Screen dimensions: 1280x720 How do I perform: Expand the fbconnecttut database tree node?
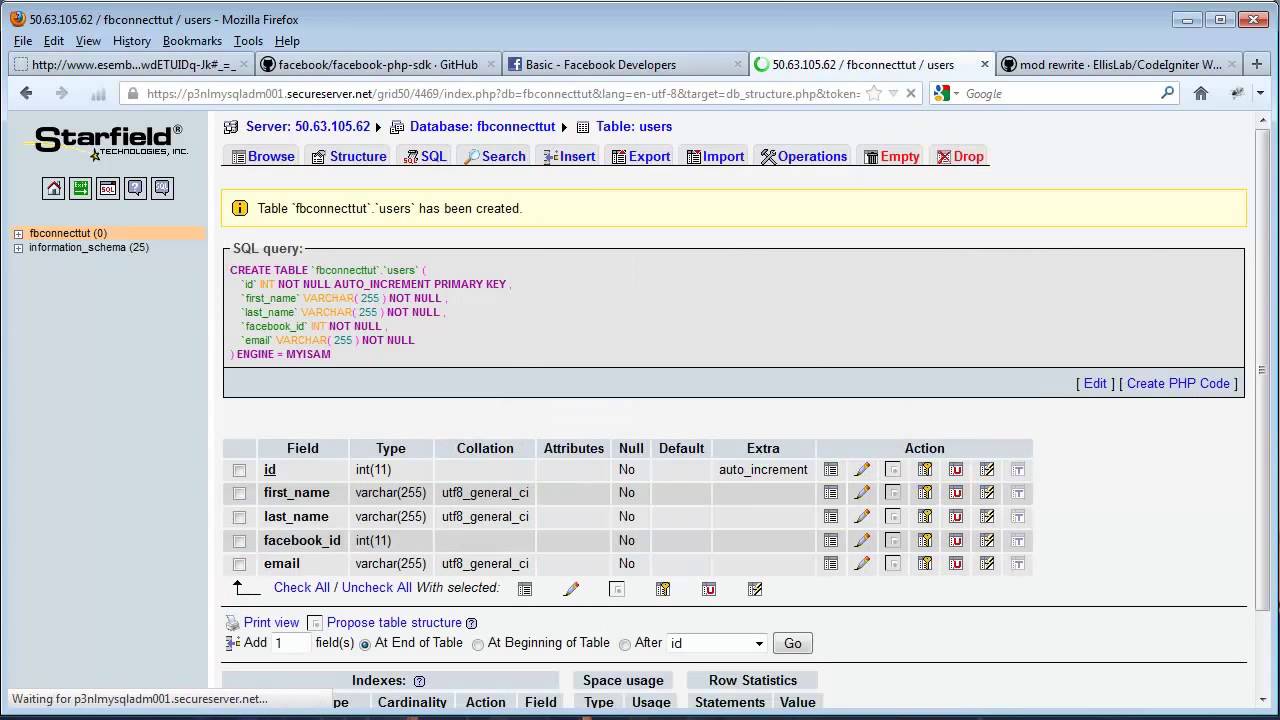click(x=18, y=234)
